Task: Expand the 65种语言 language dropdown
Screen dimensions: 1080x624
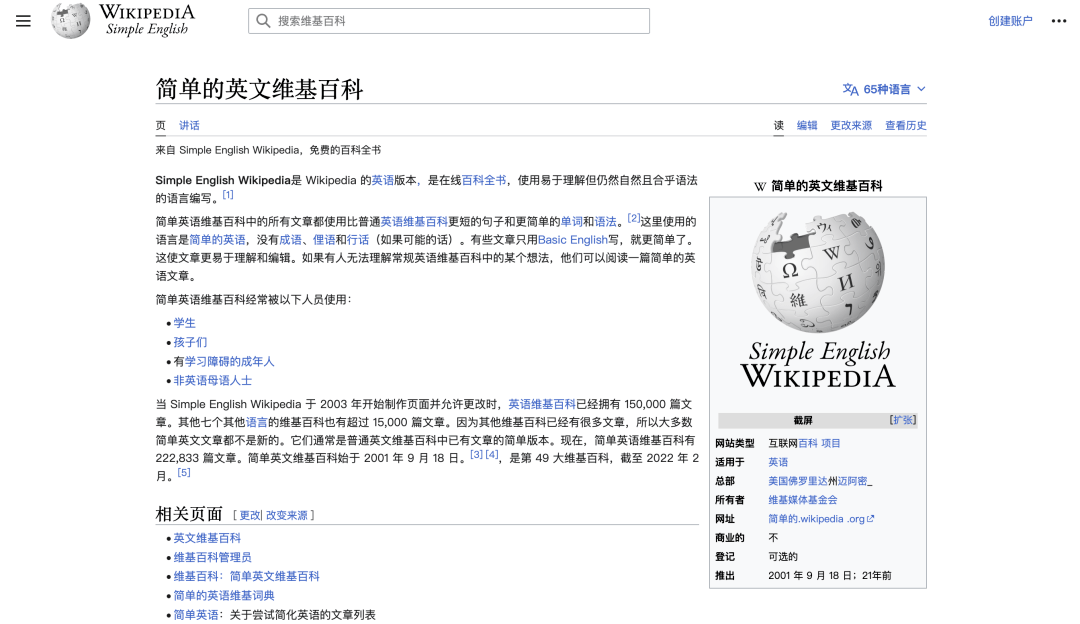Action: [884, 90]
